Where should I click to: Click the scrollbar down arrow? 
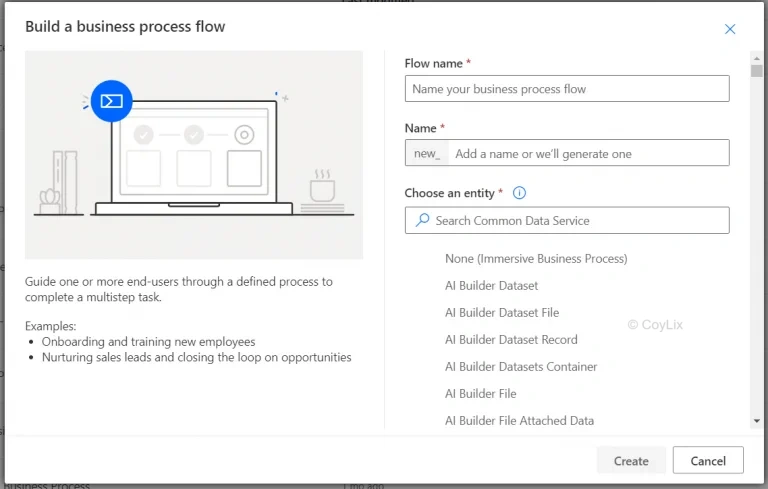coord(757,421)
